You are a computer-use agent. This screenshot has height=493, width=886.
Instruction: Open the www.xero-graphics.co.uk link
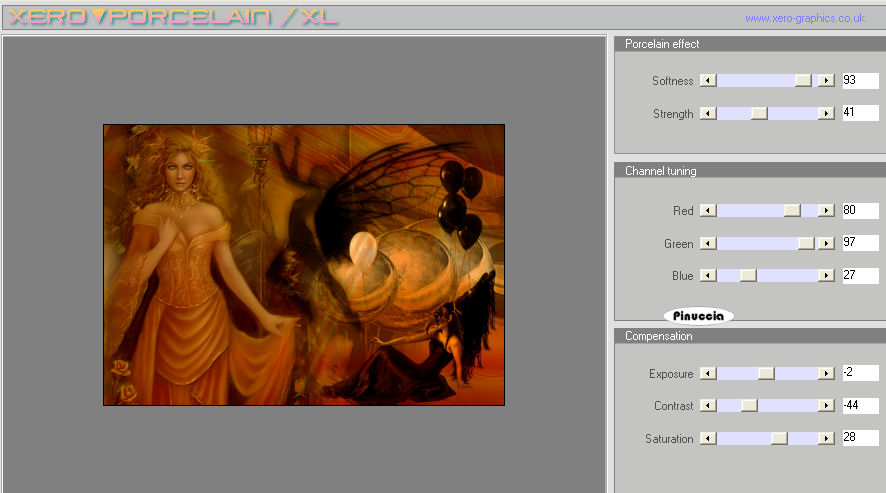805,18
